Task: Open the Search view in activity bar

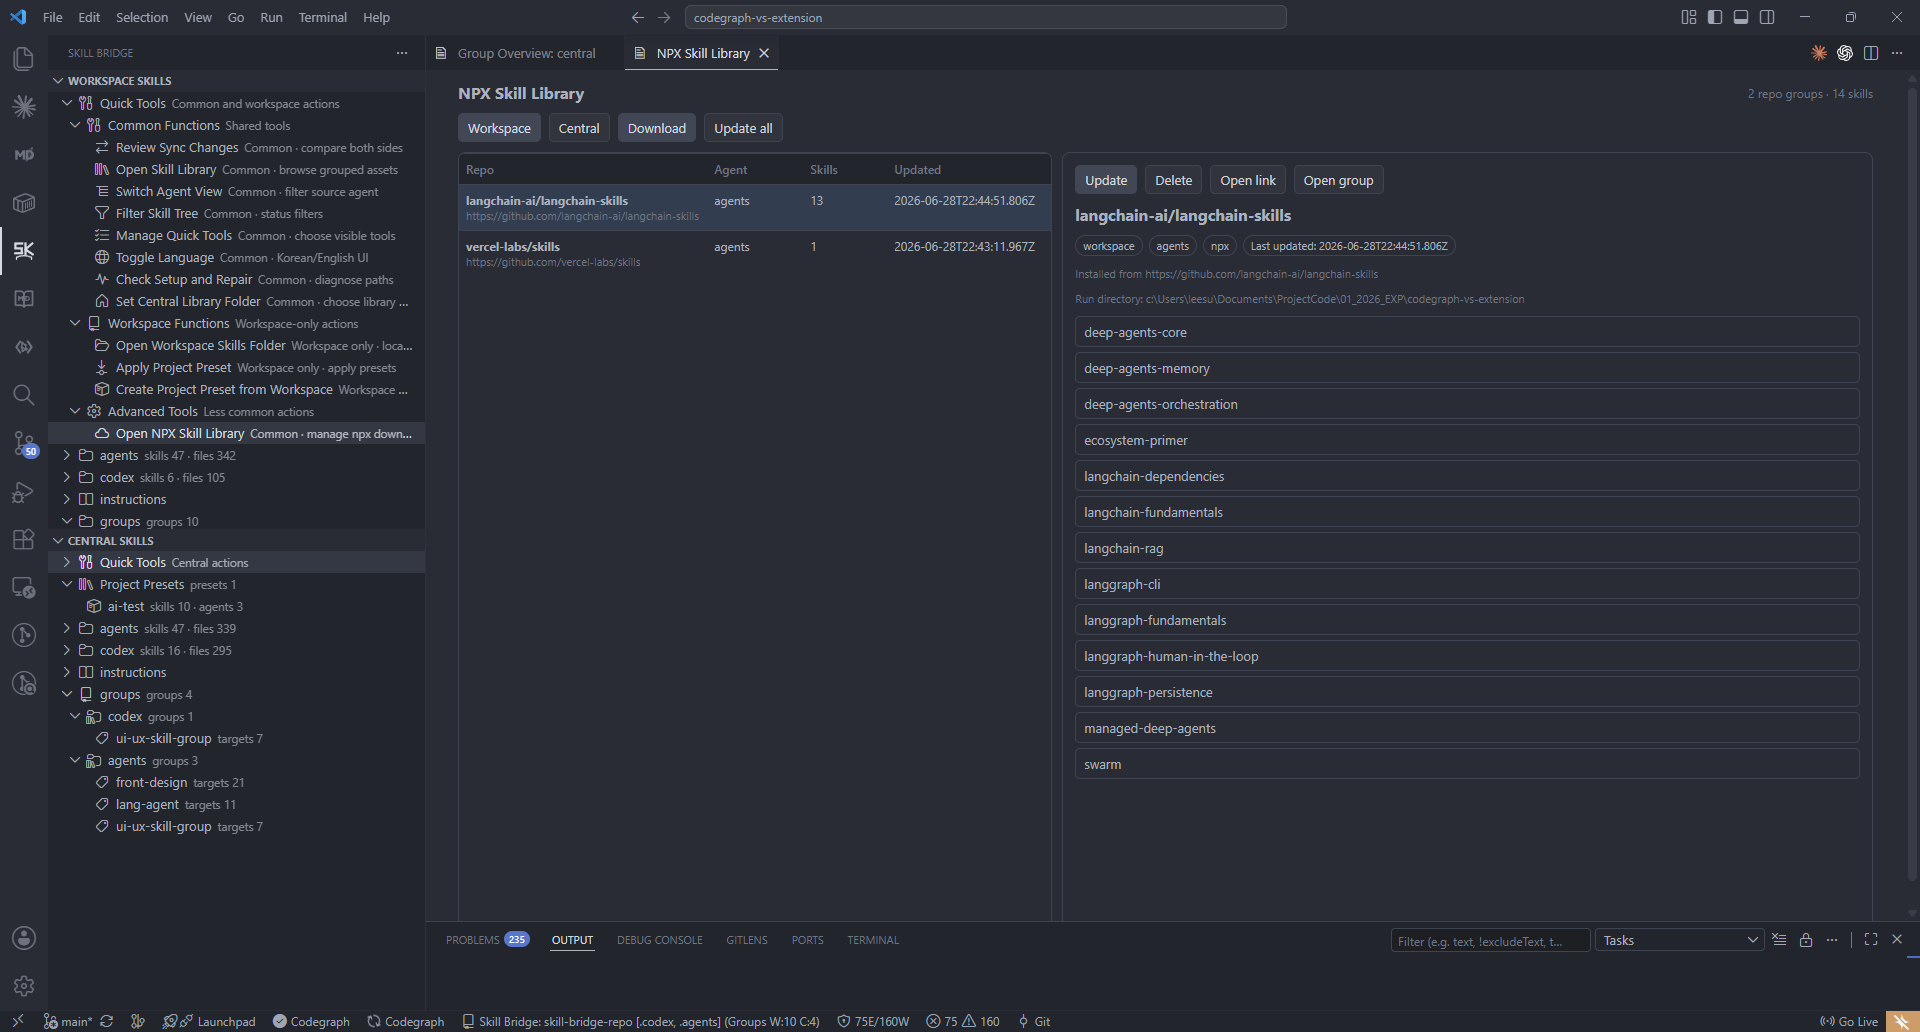Action: point(24,394)
